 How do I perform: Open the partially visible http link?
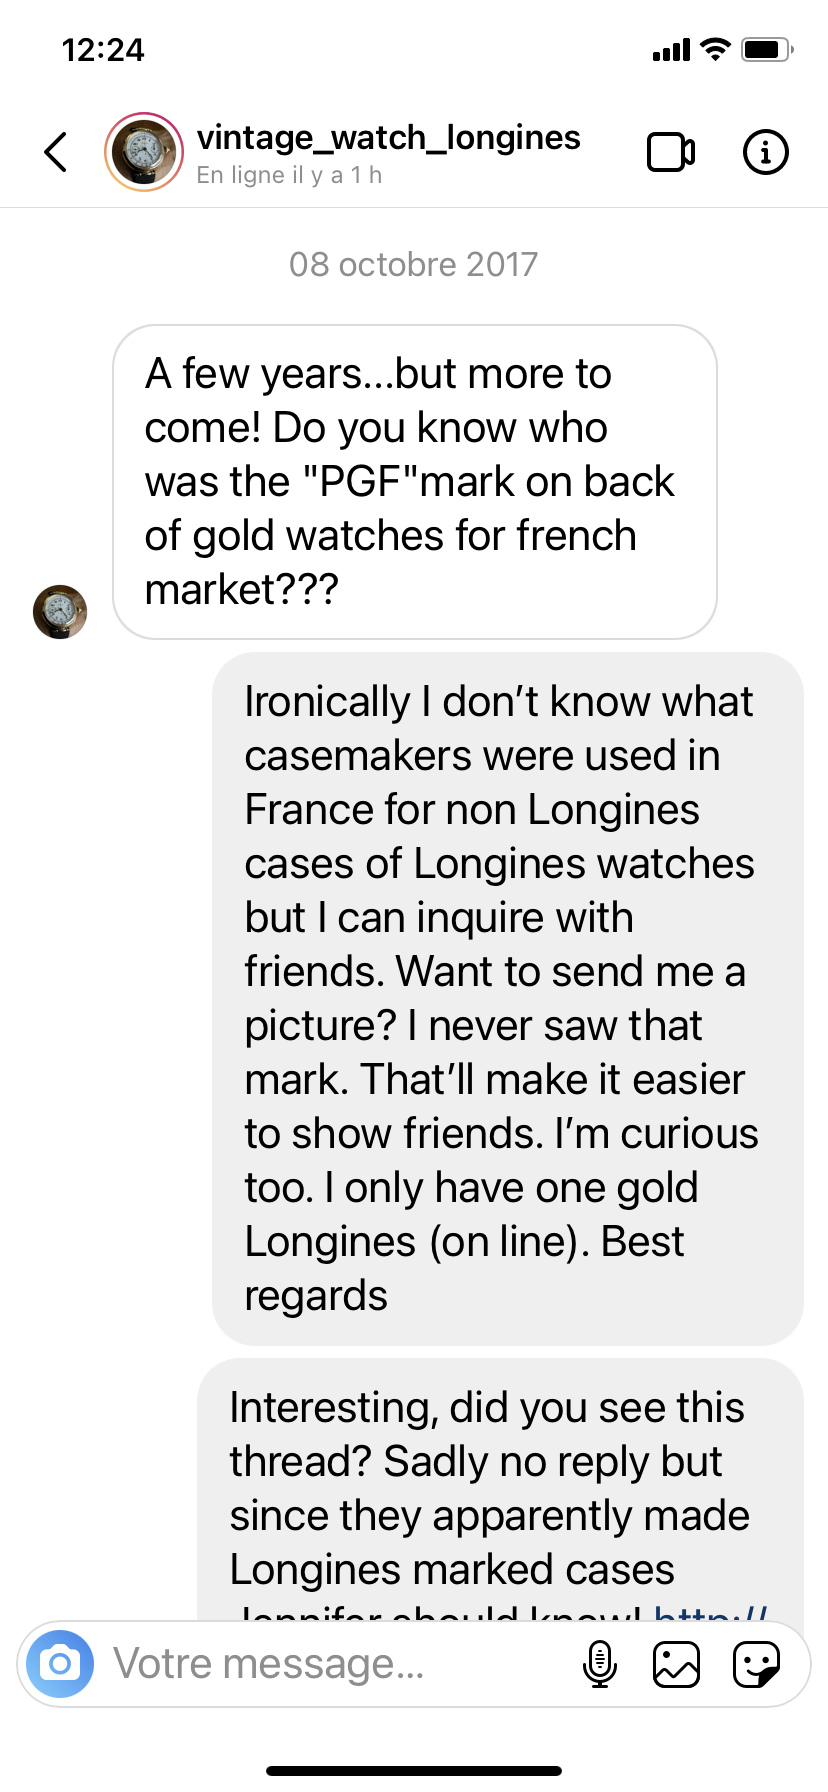click(x=711, y=1610)
